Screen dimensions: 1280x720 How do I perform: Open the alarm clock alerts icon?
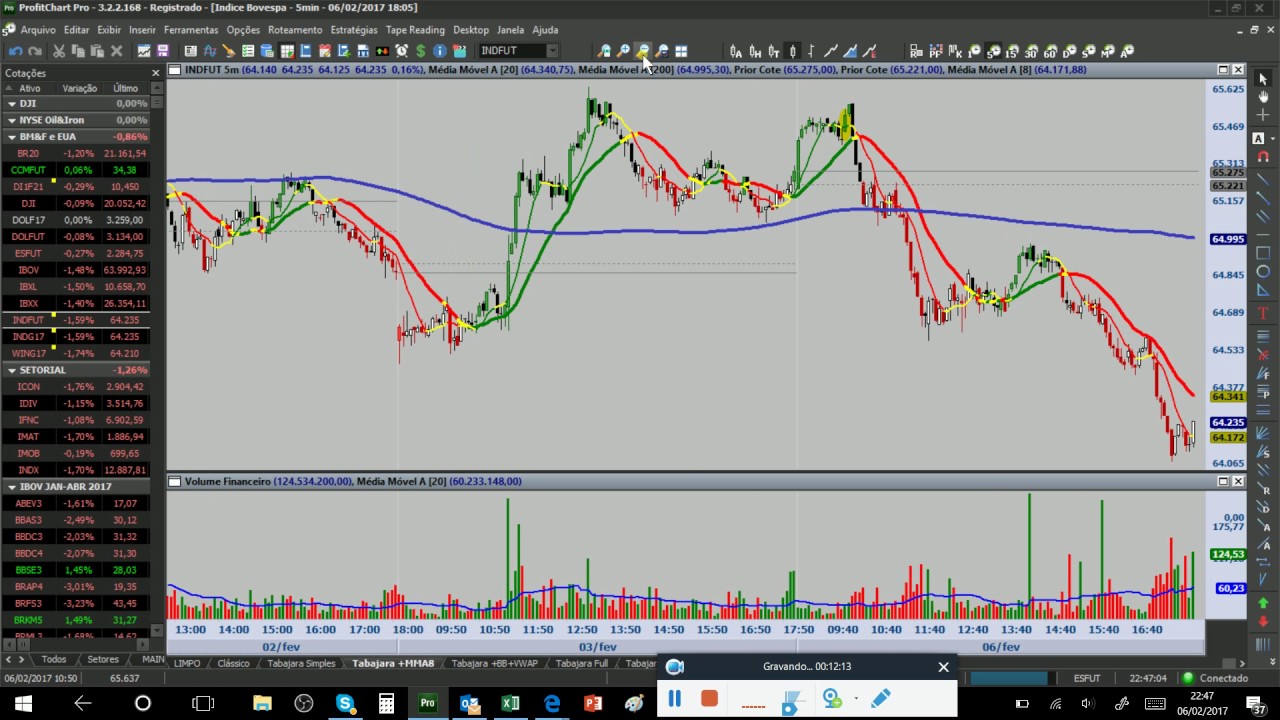pos(402,51)
